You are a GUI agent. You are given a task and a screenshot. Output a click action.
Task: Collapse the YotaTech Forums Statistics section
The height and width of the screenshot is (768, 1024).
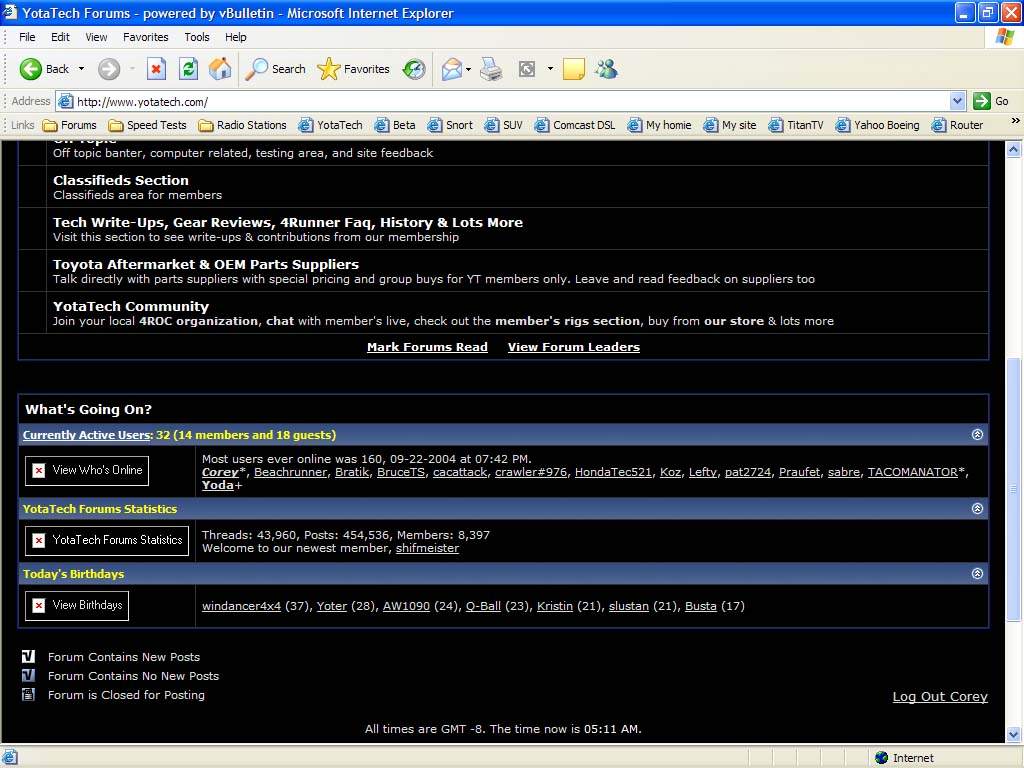point(977,508)
